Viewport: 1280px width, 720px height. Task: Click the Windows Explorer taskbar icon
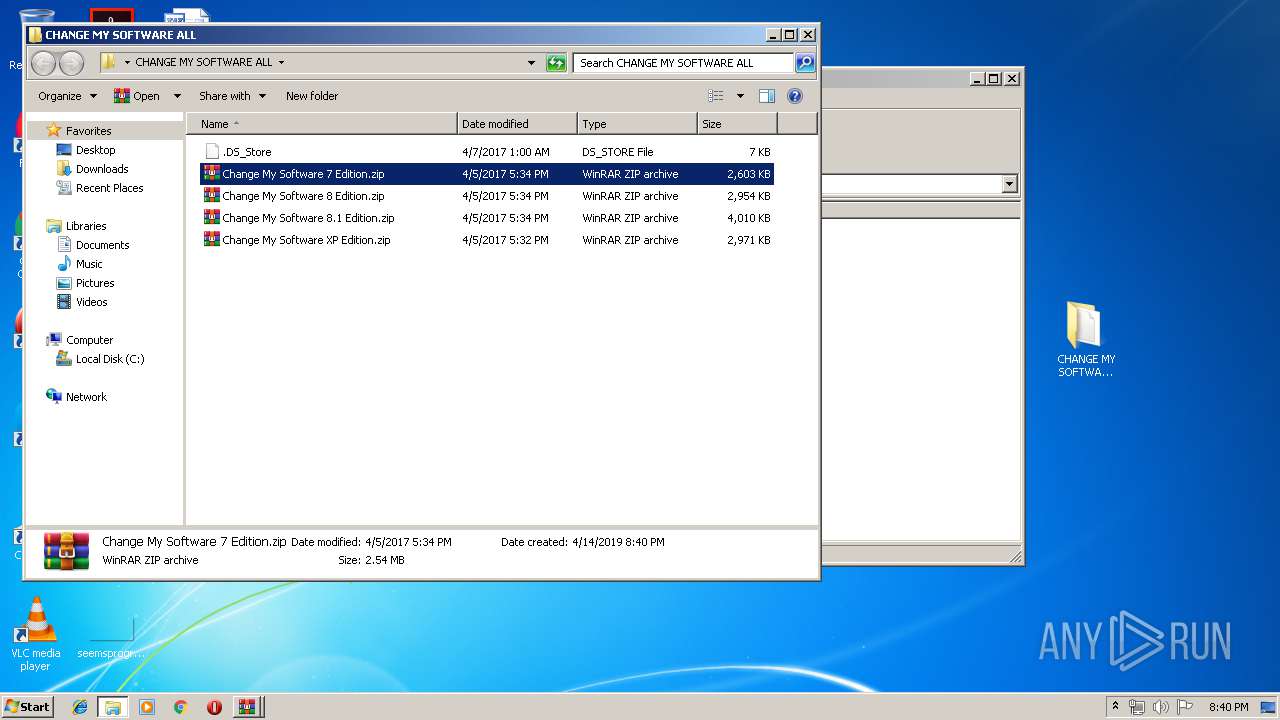[x=112, y=707]
